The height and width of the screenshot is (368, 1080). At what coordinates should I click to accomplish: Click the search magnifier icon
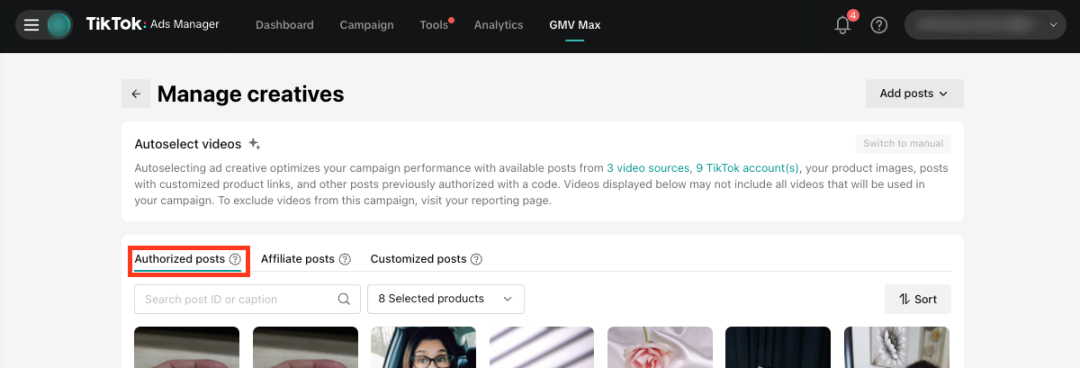[x=344, y=299]
